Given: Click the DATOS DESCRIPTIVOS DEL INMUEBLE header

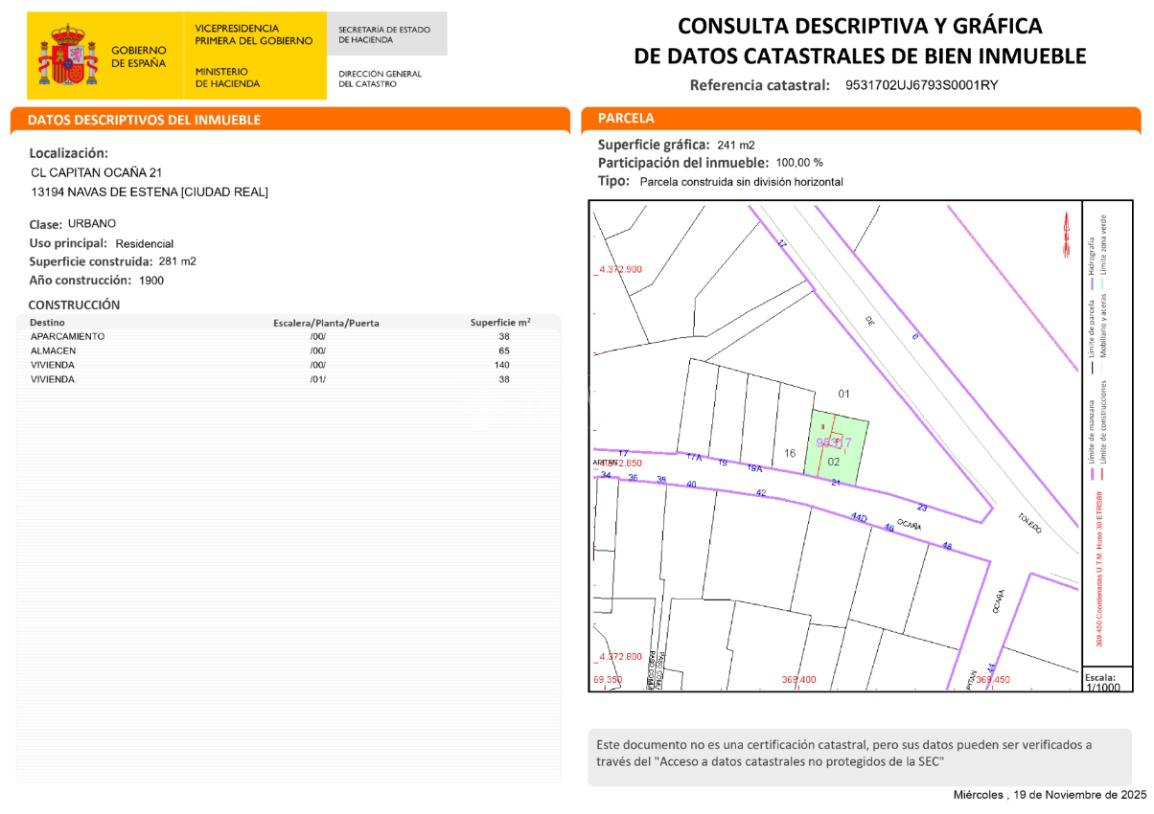Looking at the screenshot, I should 145,120.
